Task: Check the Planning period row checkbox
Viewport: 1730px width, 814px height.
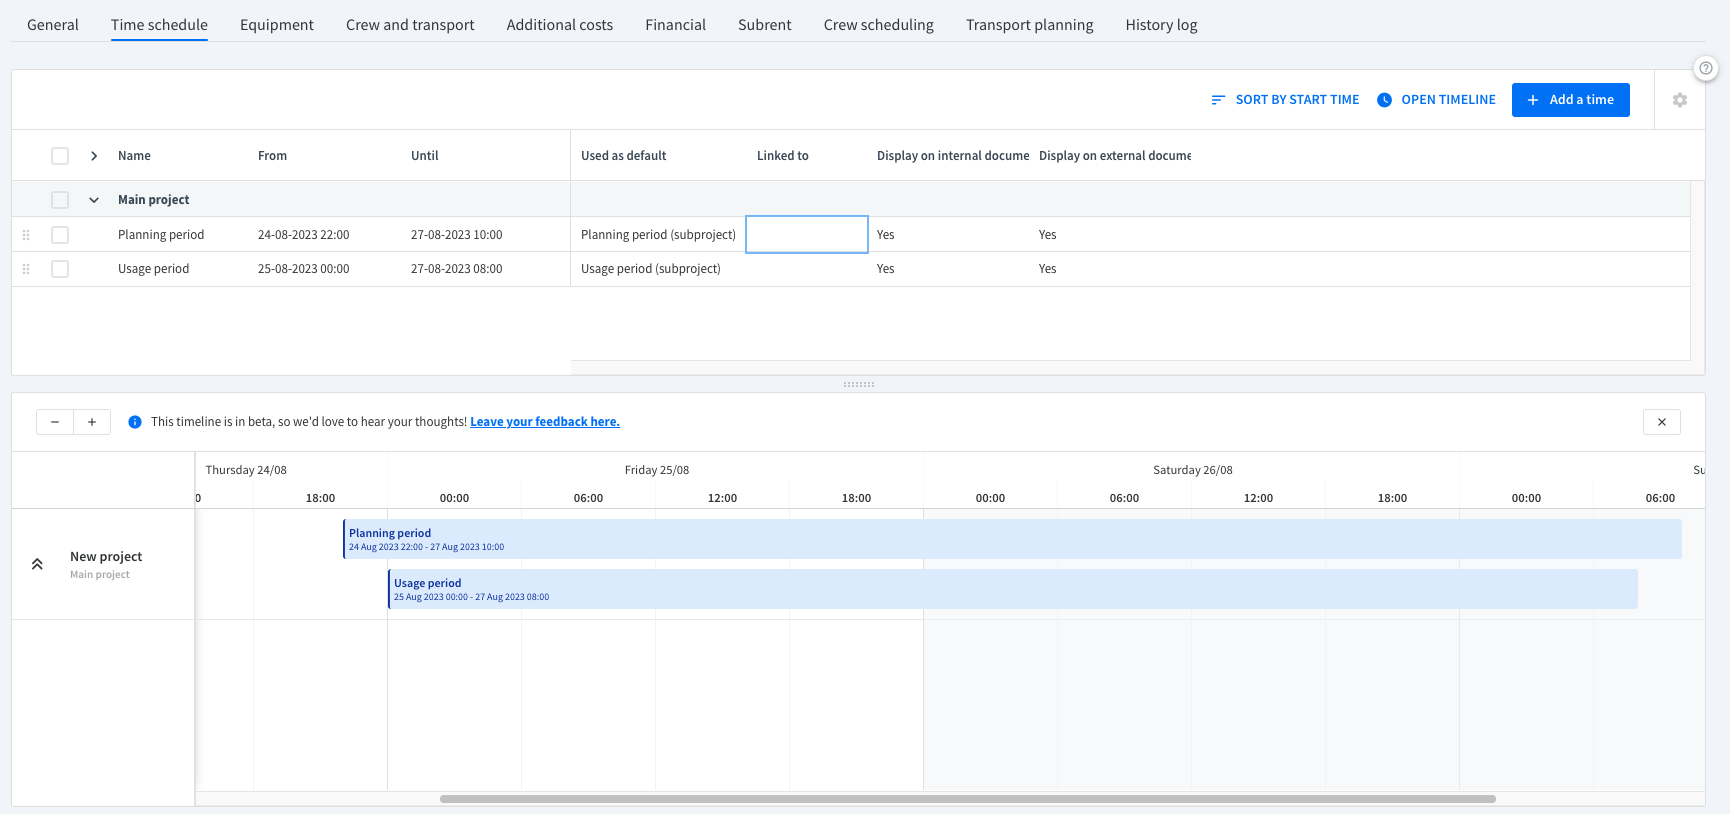Action: click(x=60, y=235)
